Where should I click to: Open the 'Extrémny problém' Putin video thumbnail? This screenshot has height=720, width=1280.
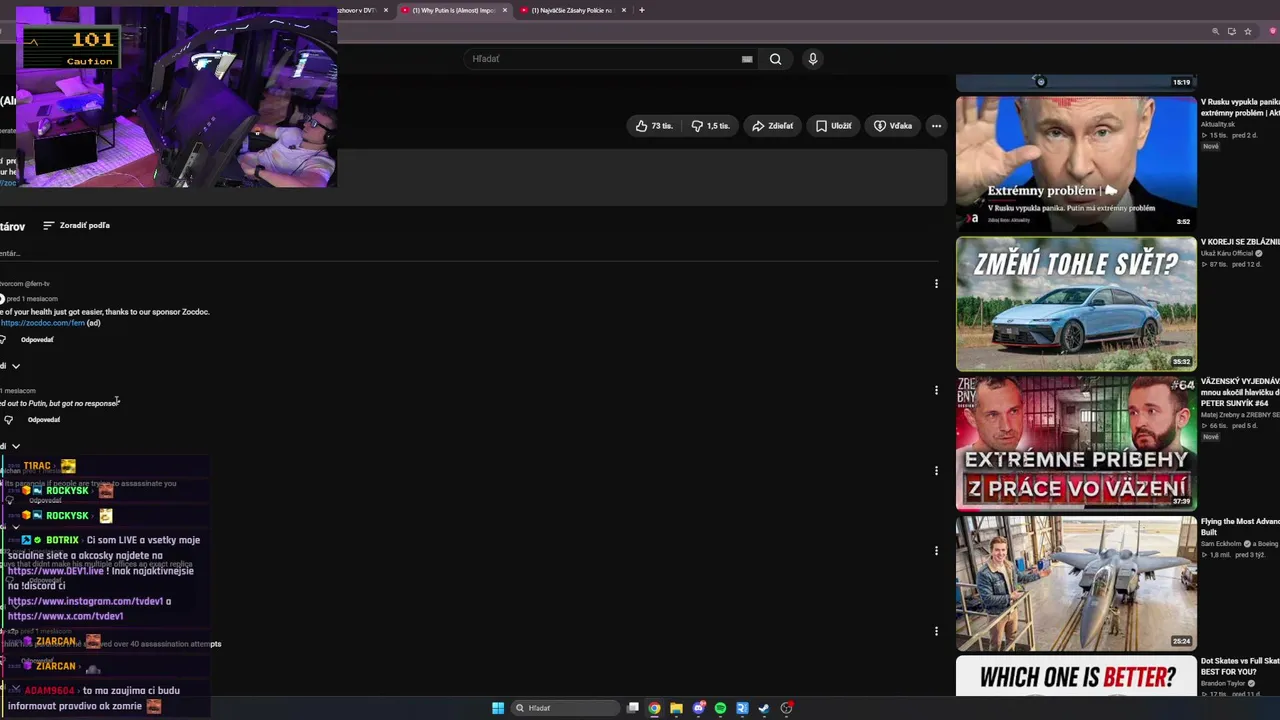tap(1076, 162)
